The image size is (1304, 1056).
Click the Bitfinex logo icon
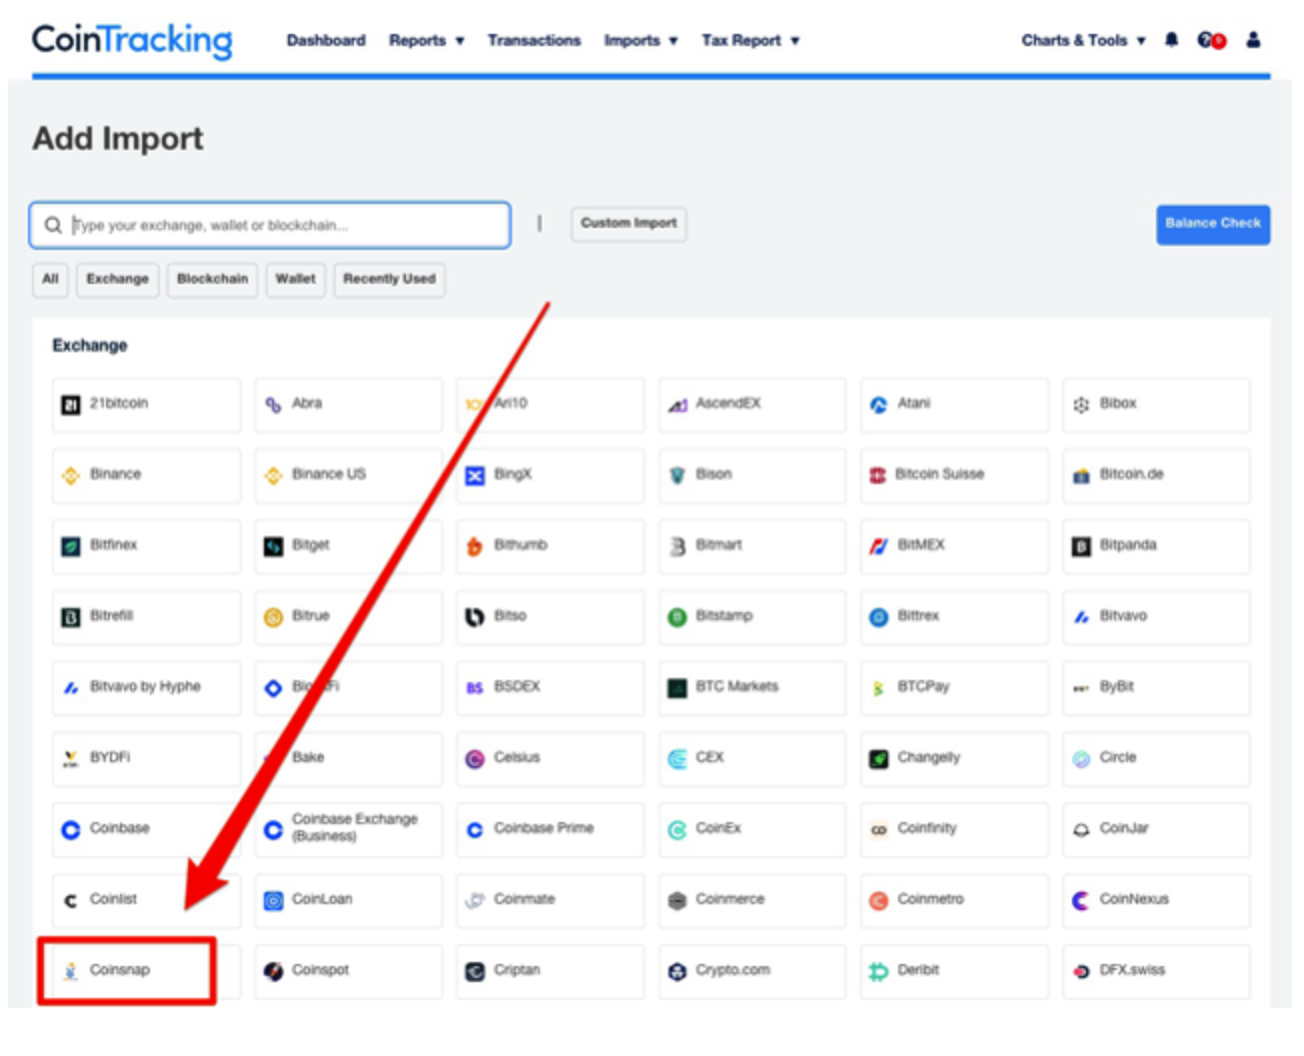click(x=71, y=547)
